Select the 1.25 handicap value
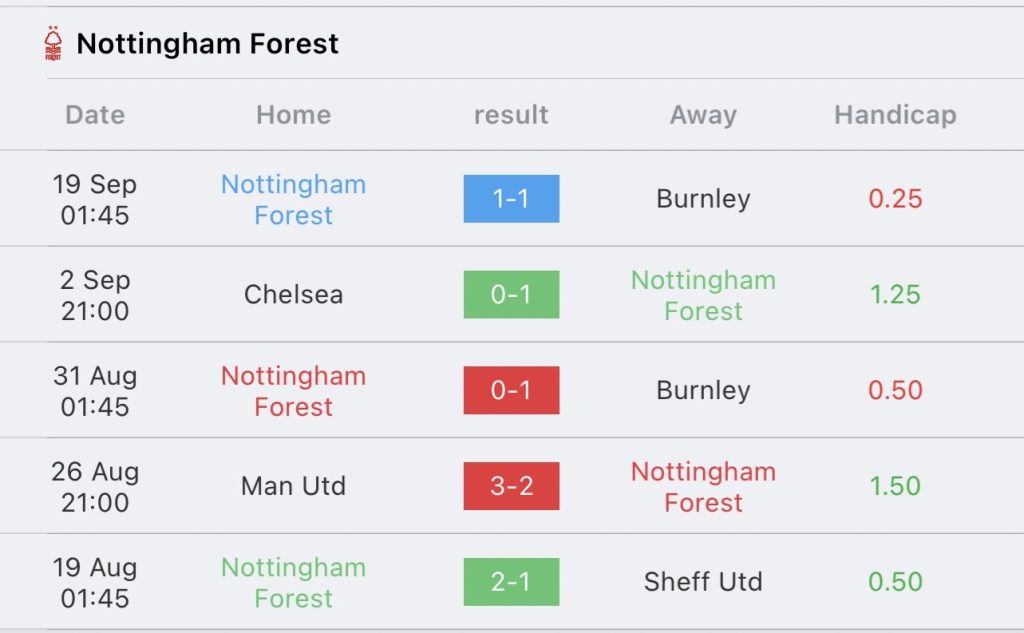 [895, 295]
